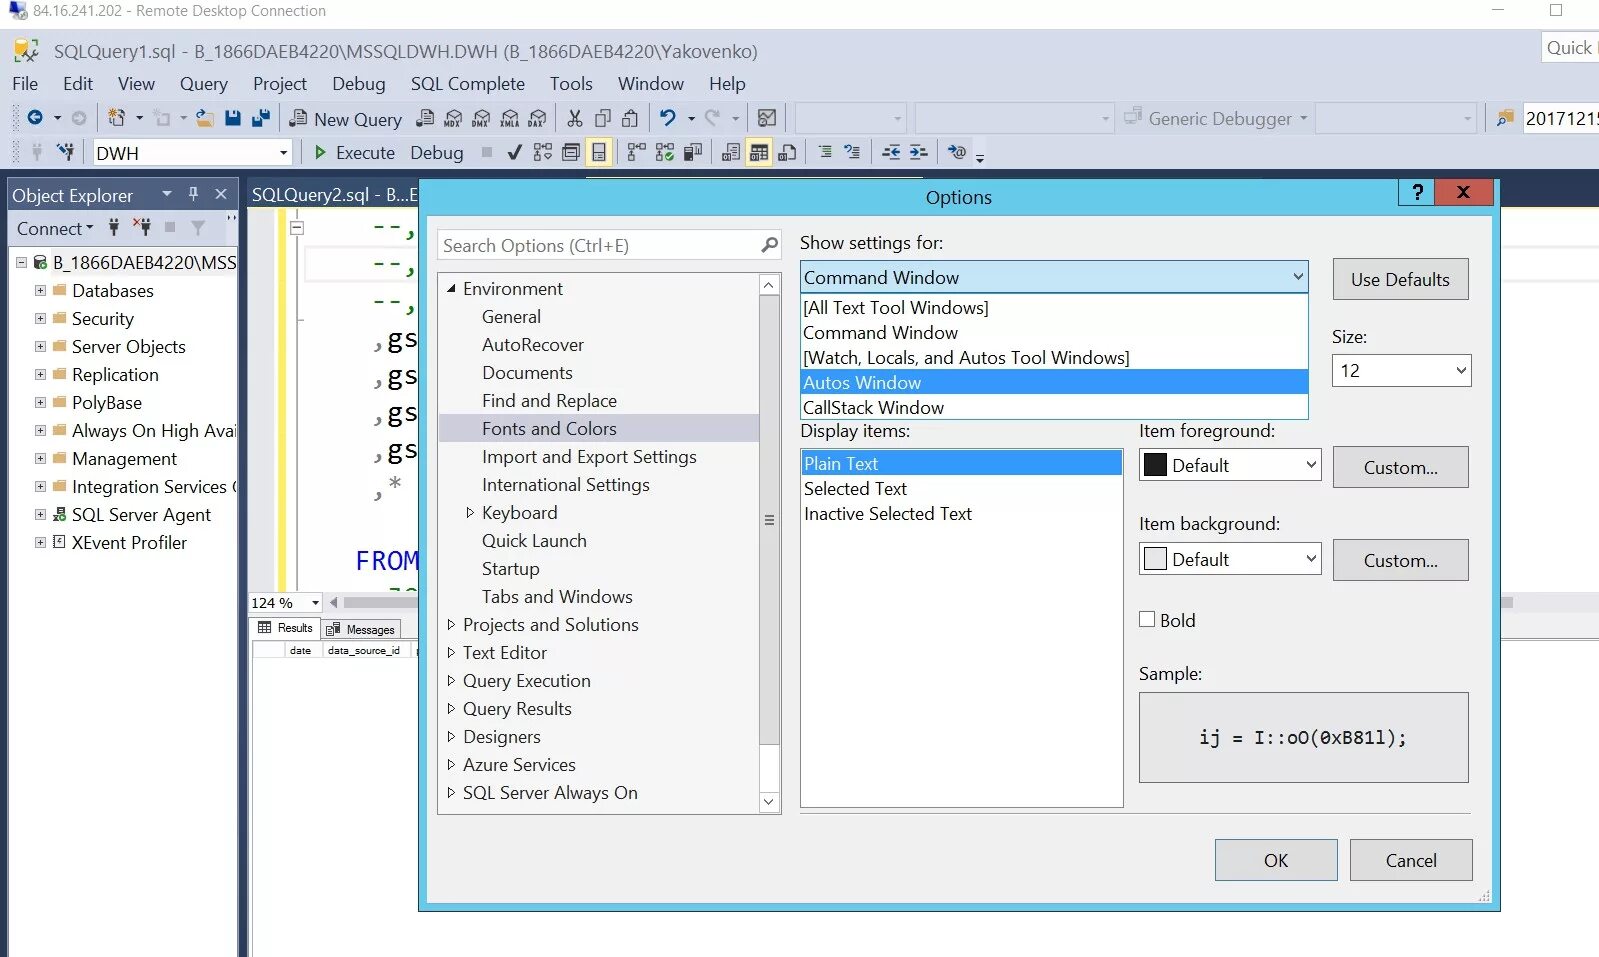Select the Results to Grid icon
Image resolution: width=1599 pixels, height=957 pixels.
[759, 152]
